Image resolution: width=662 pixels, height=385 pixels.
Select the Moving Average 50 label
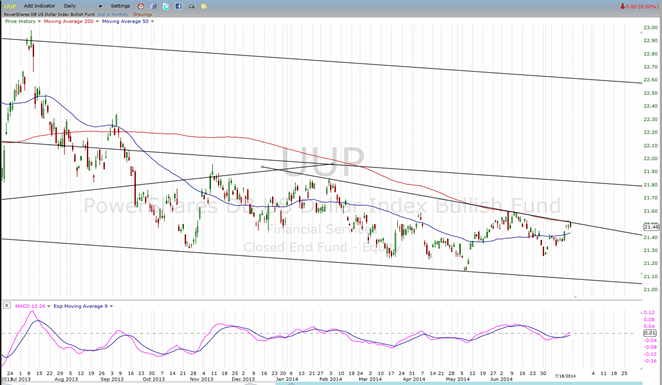tap(125, 21)
